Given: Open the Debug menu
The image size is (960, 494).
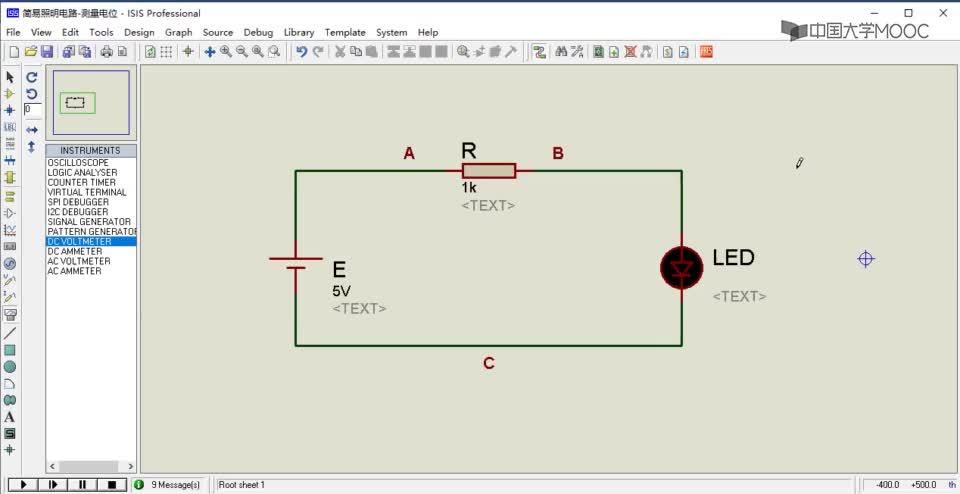Looking at the screenshot, I should 258,32.
